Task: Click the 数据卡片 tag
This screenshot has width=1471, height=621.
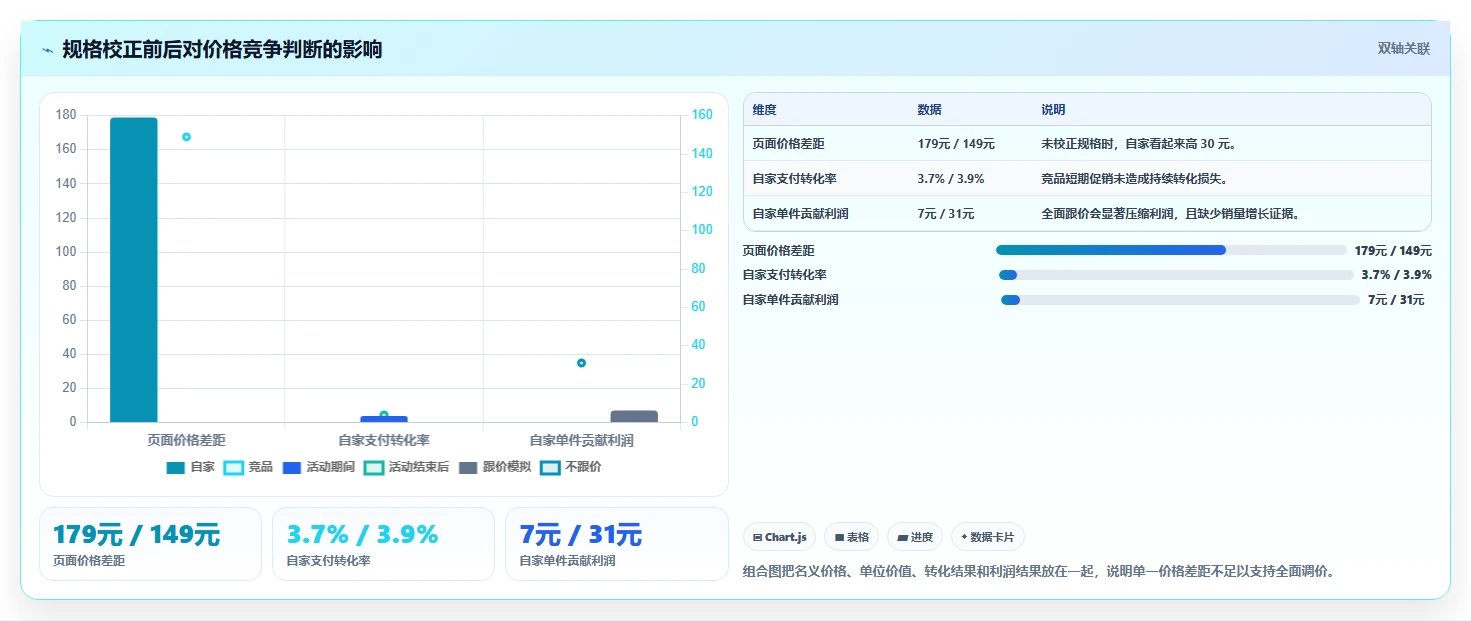Action: click(987, 537)
